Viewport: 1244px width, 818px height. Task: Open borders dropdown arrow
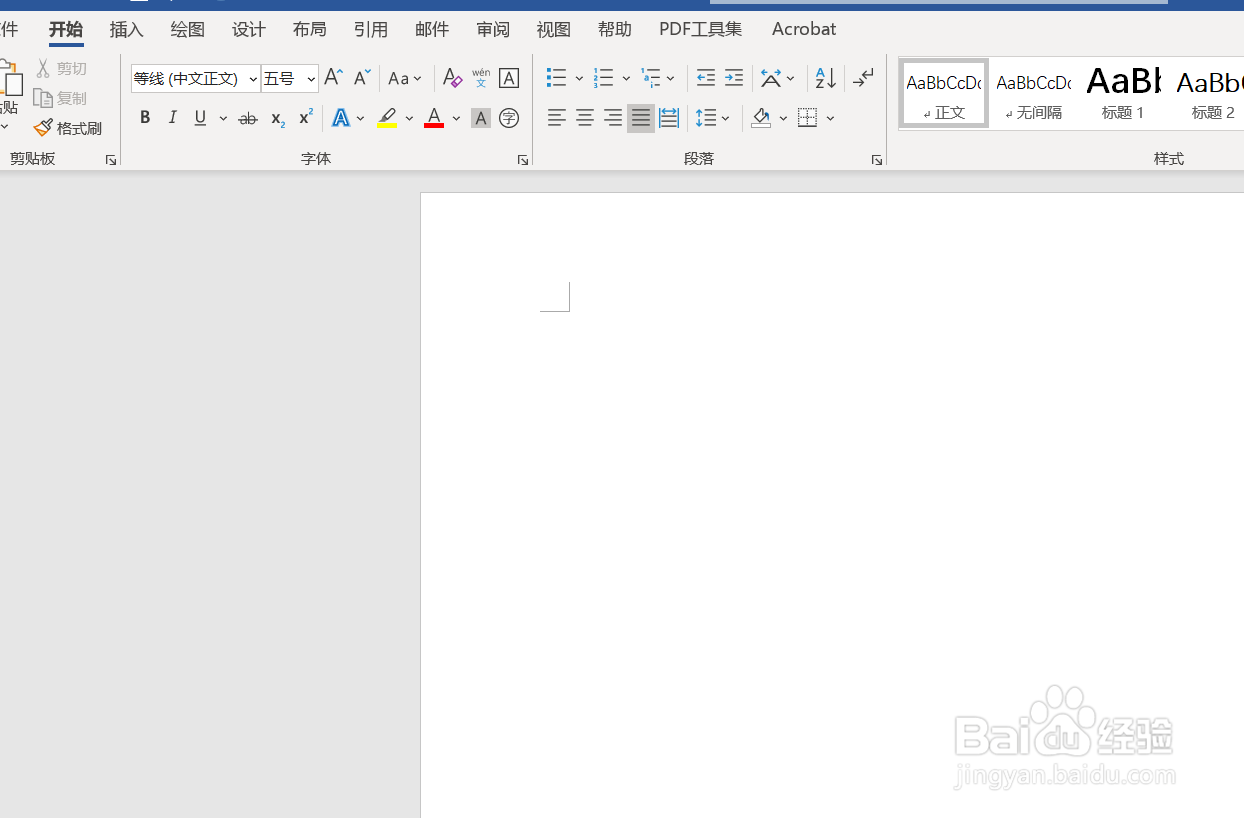830,118
